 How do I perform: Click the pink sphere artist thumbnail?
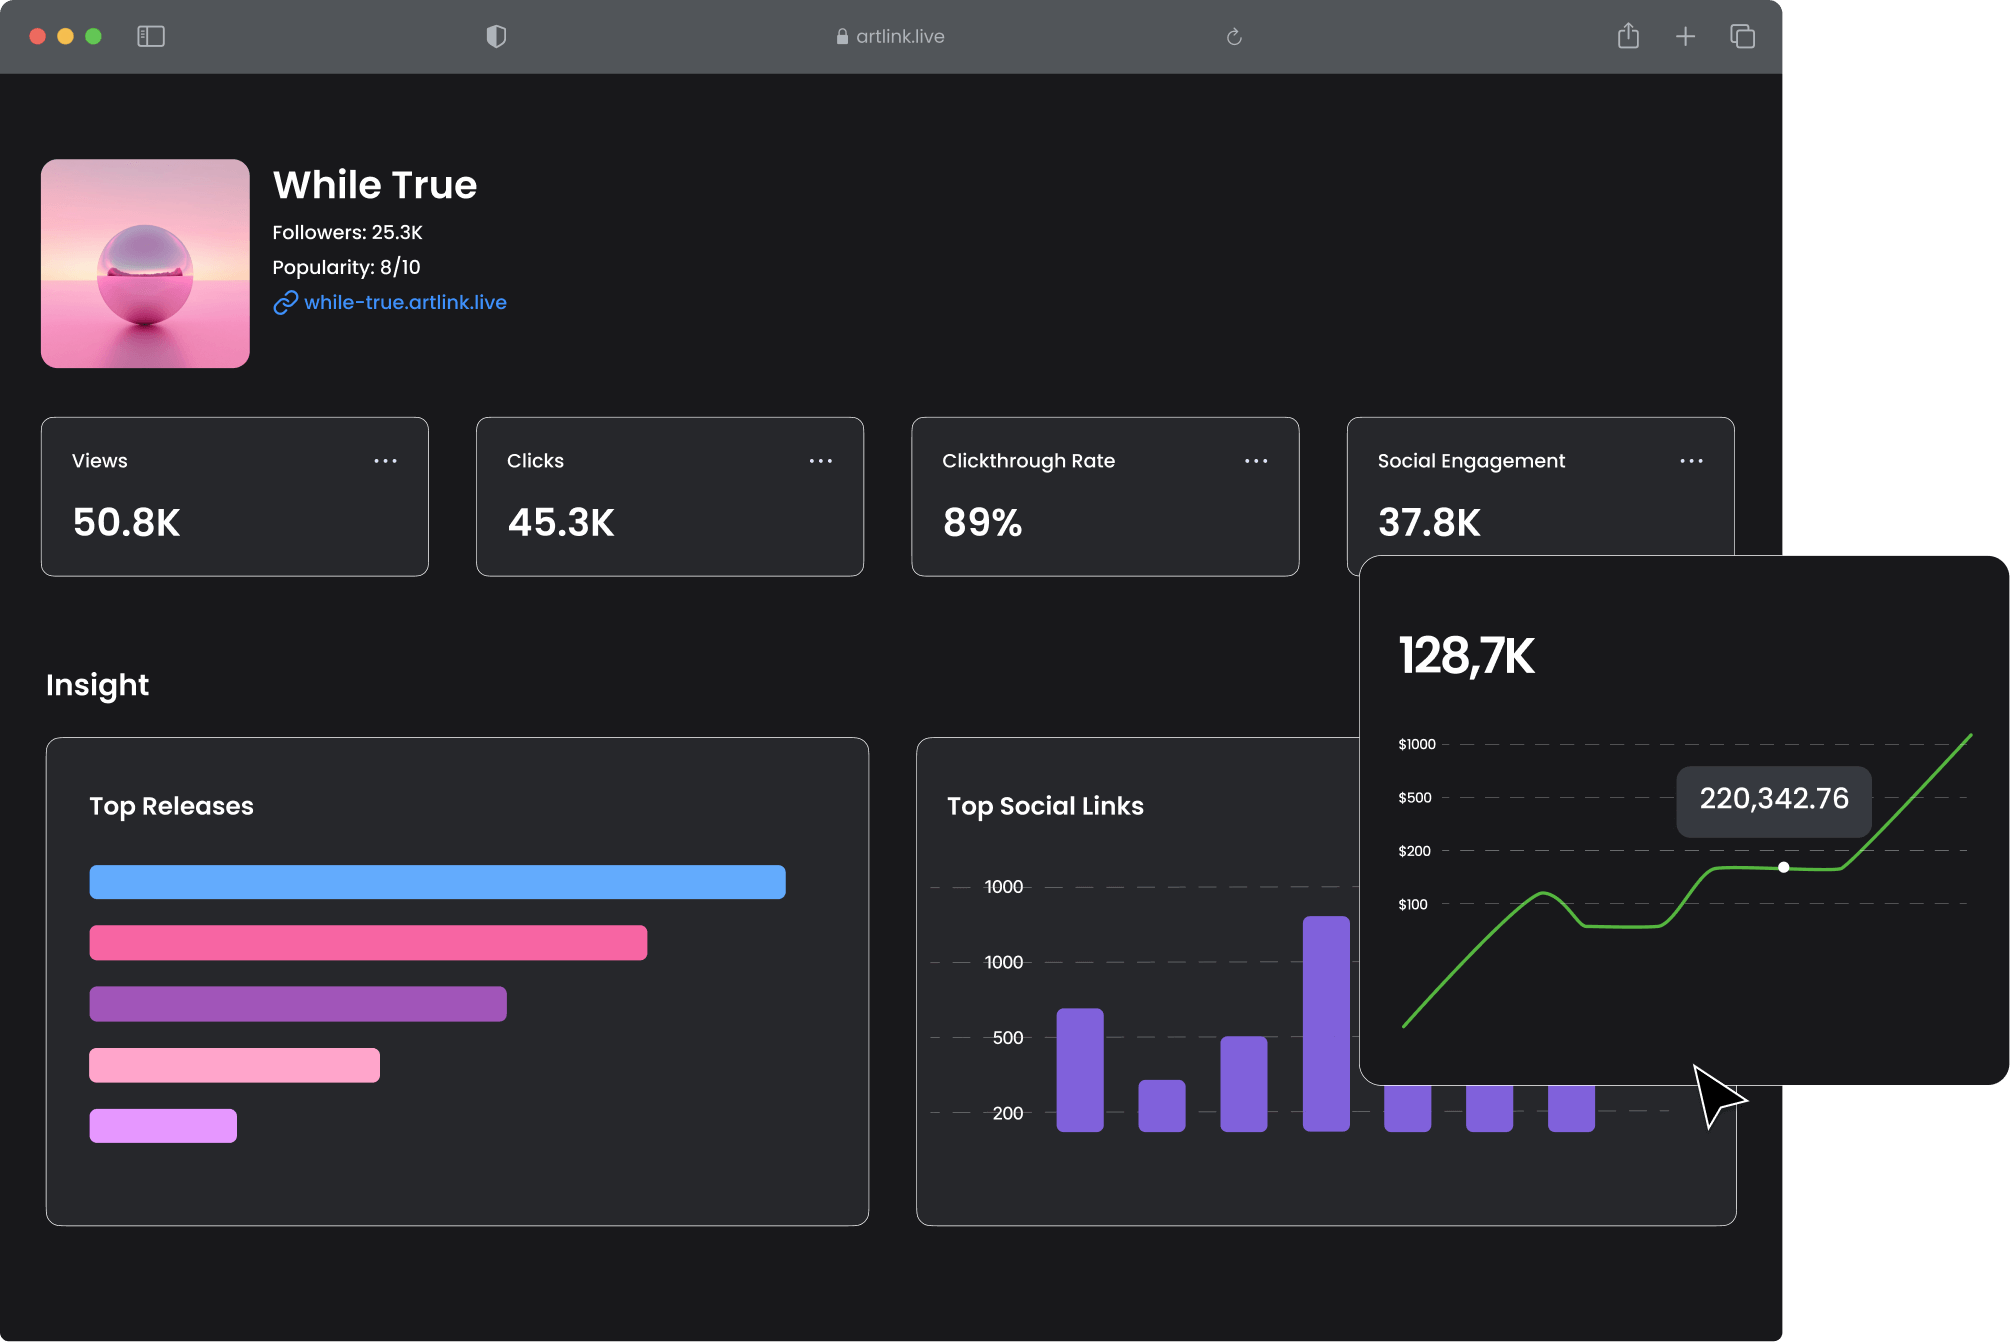145,264
